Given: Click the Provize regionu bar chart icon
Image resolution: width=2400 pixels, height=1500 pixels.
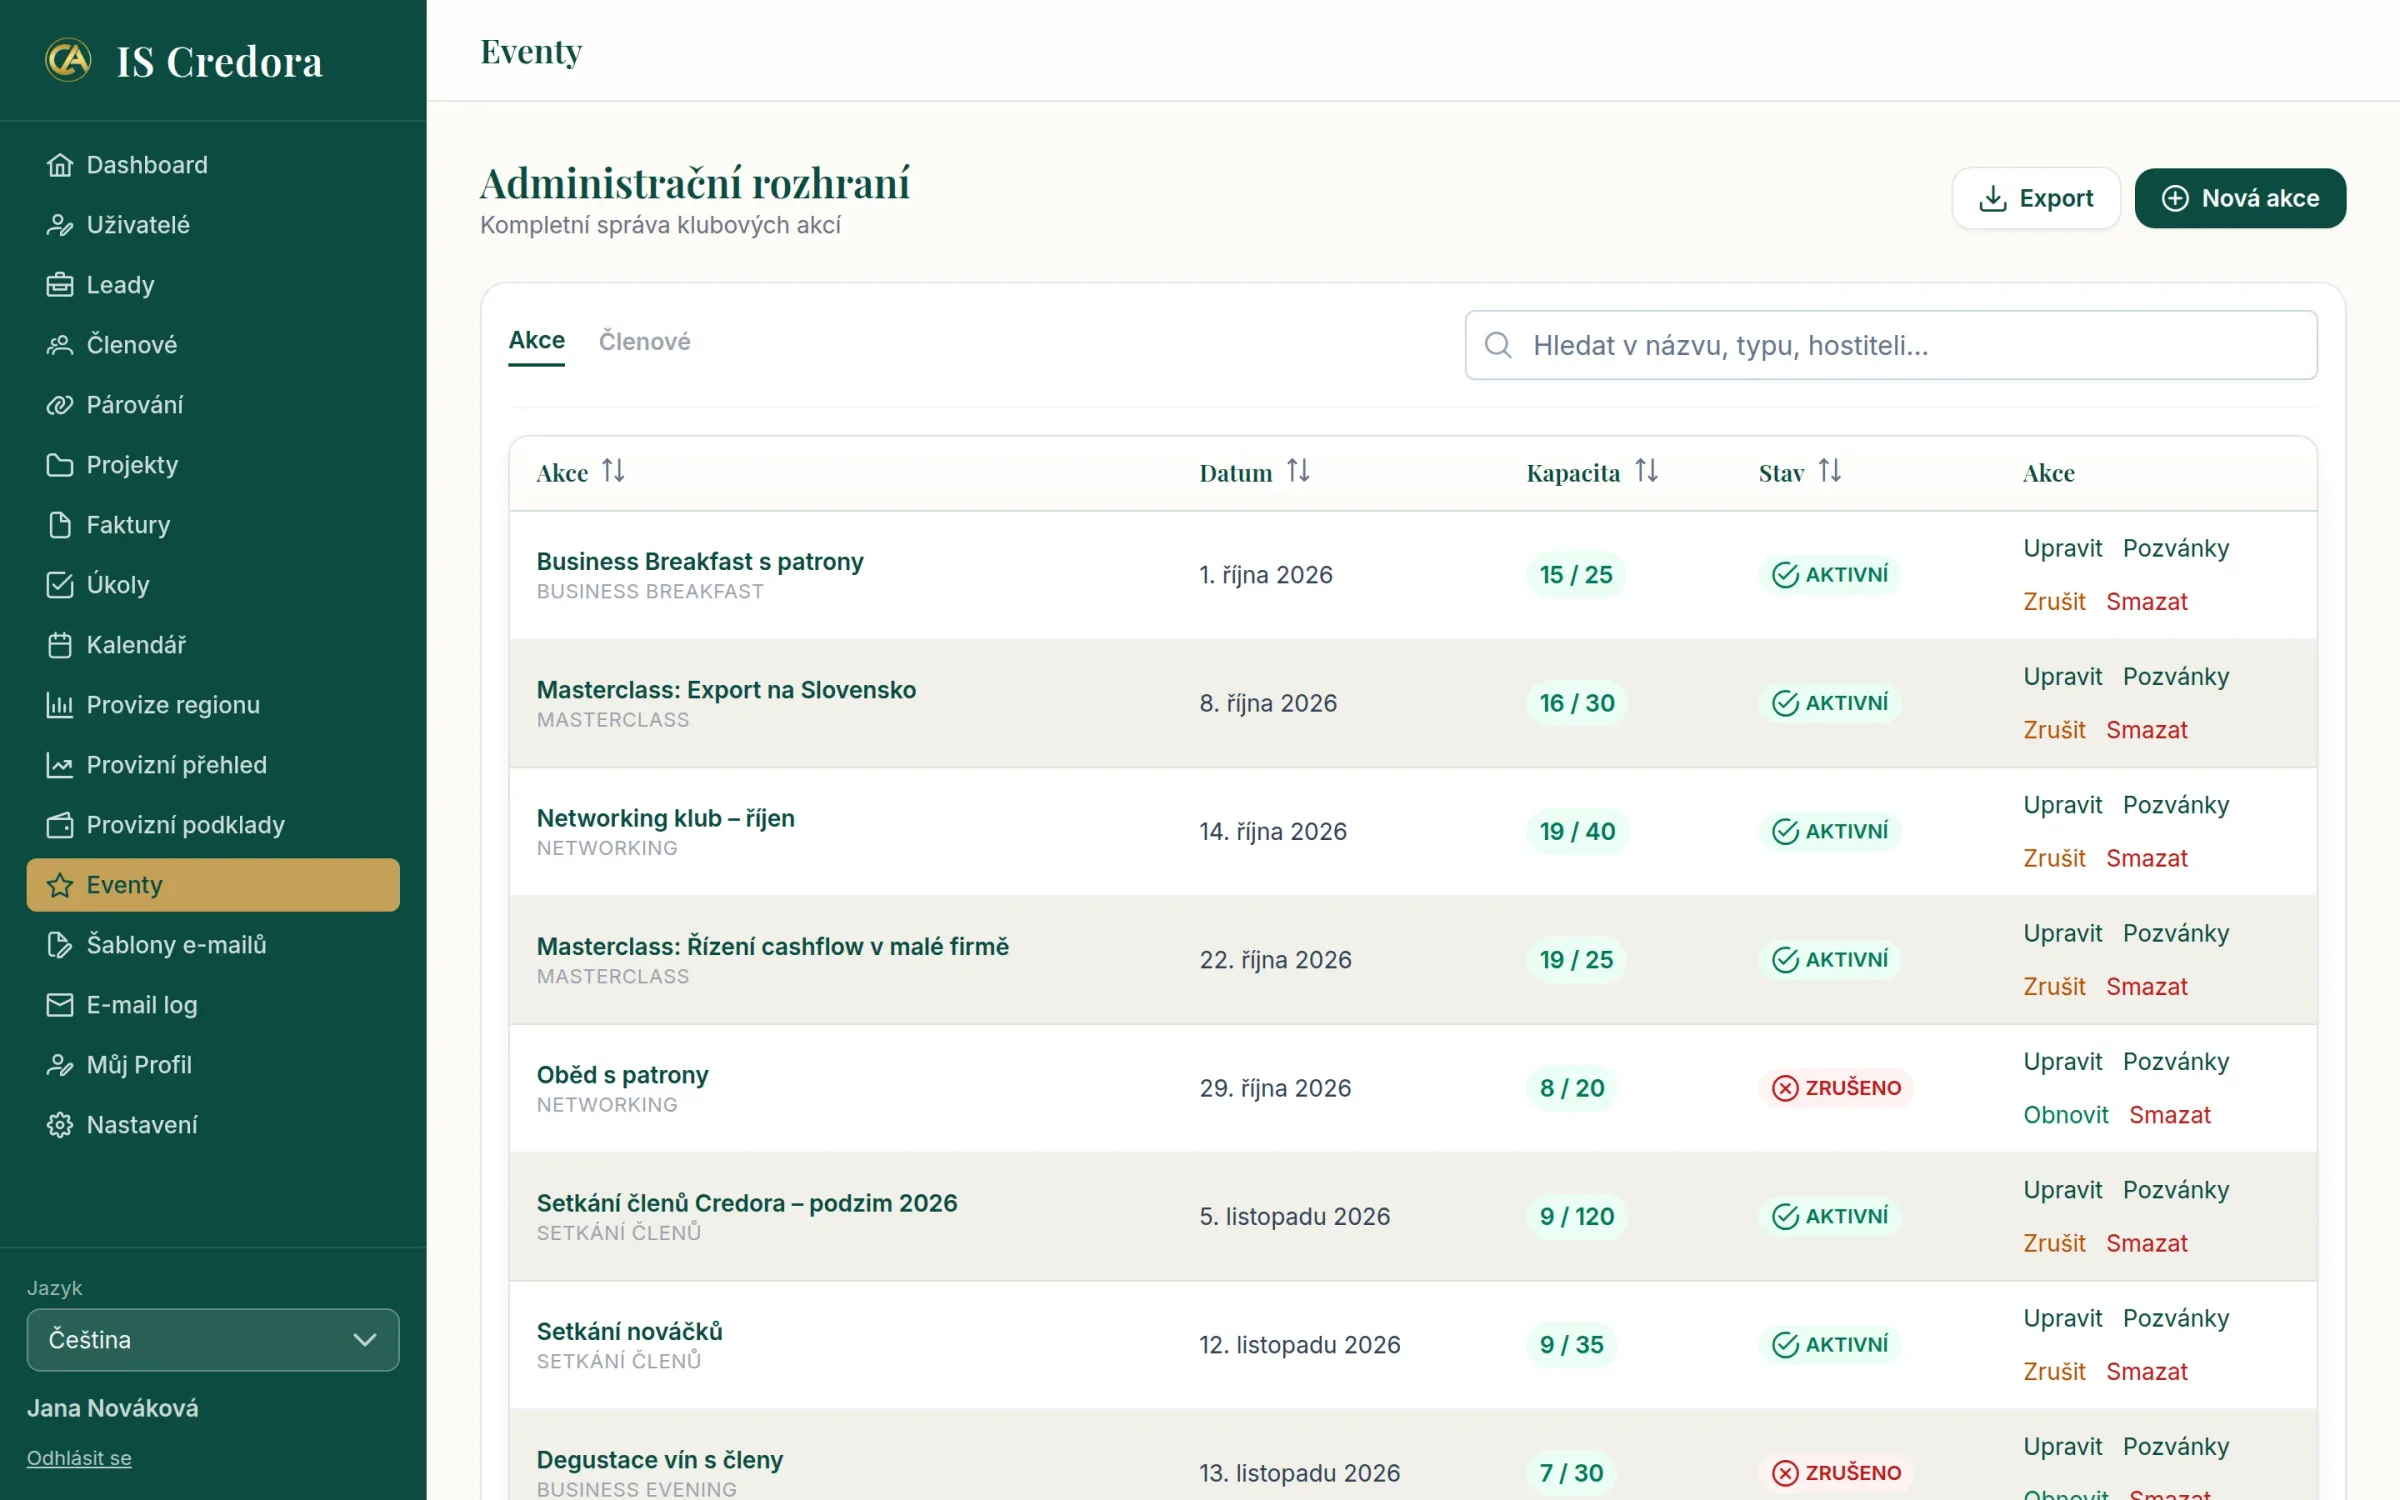Looking at the screenshot, I should (60, 705).
